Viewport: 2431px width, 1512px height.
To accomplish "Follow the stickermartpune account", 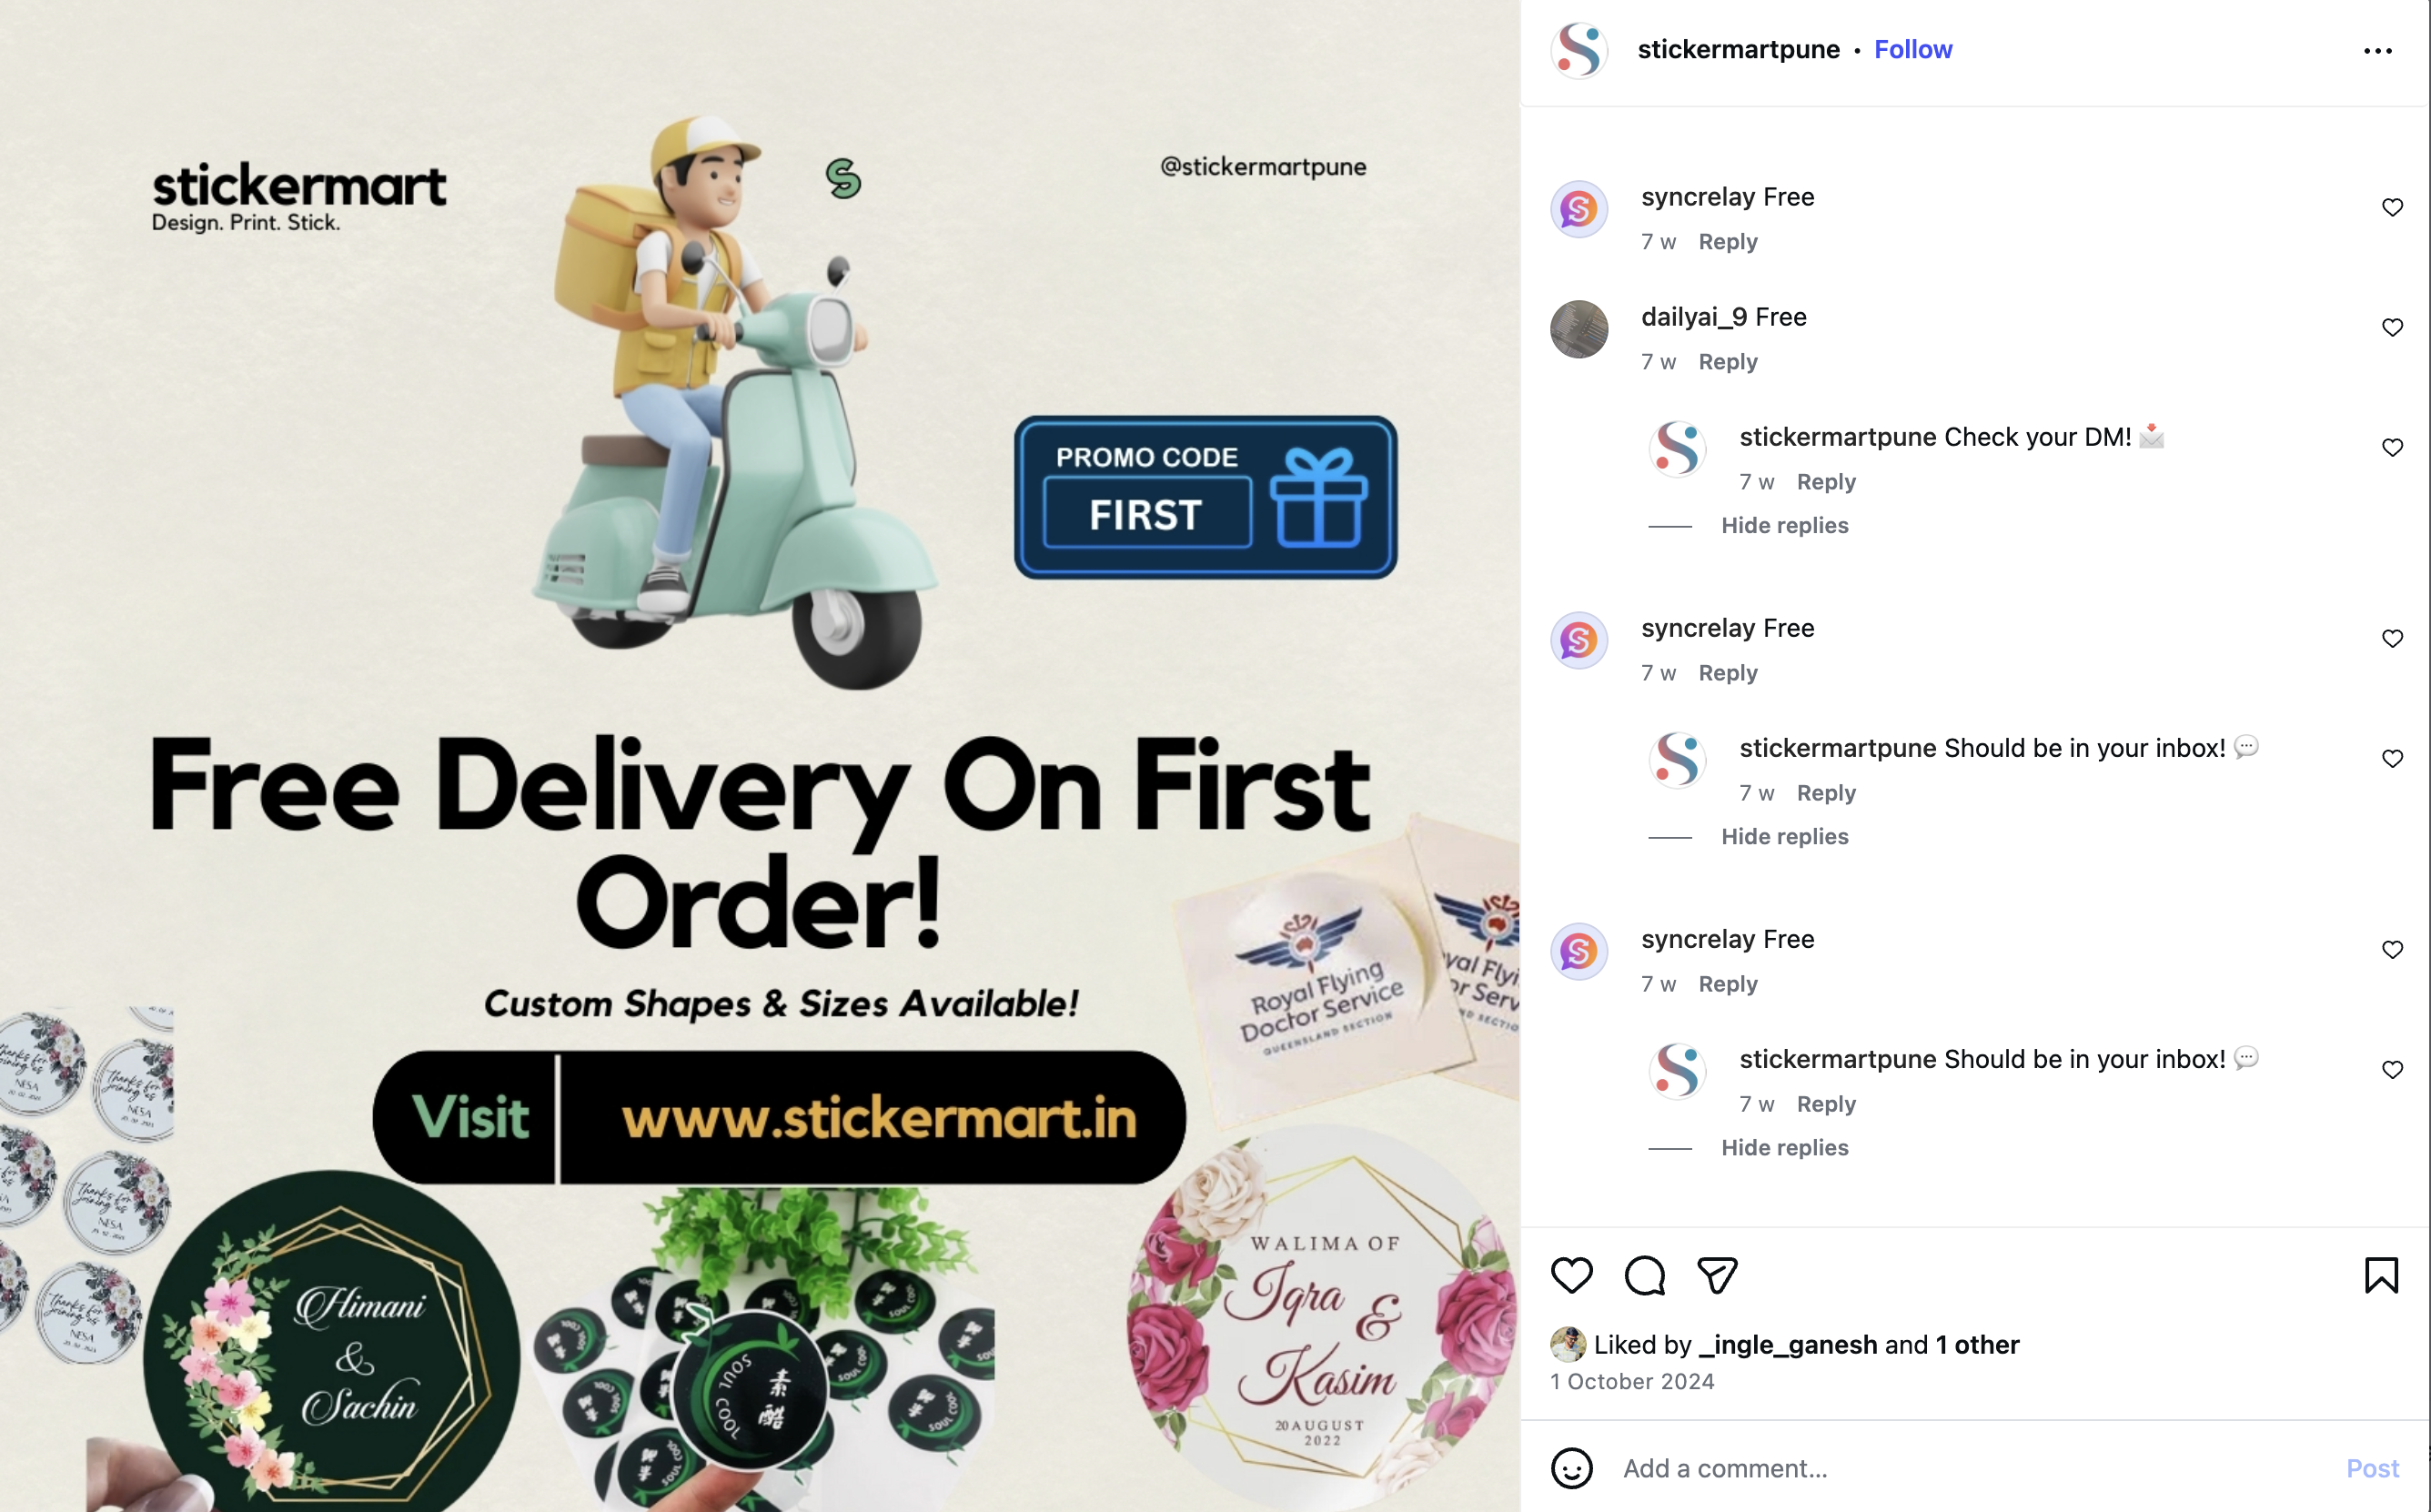I will tap(1912, 49).
